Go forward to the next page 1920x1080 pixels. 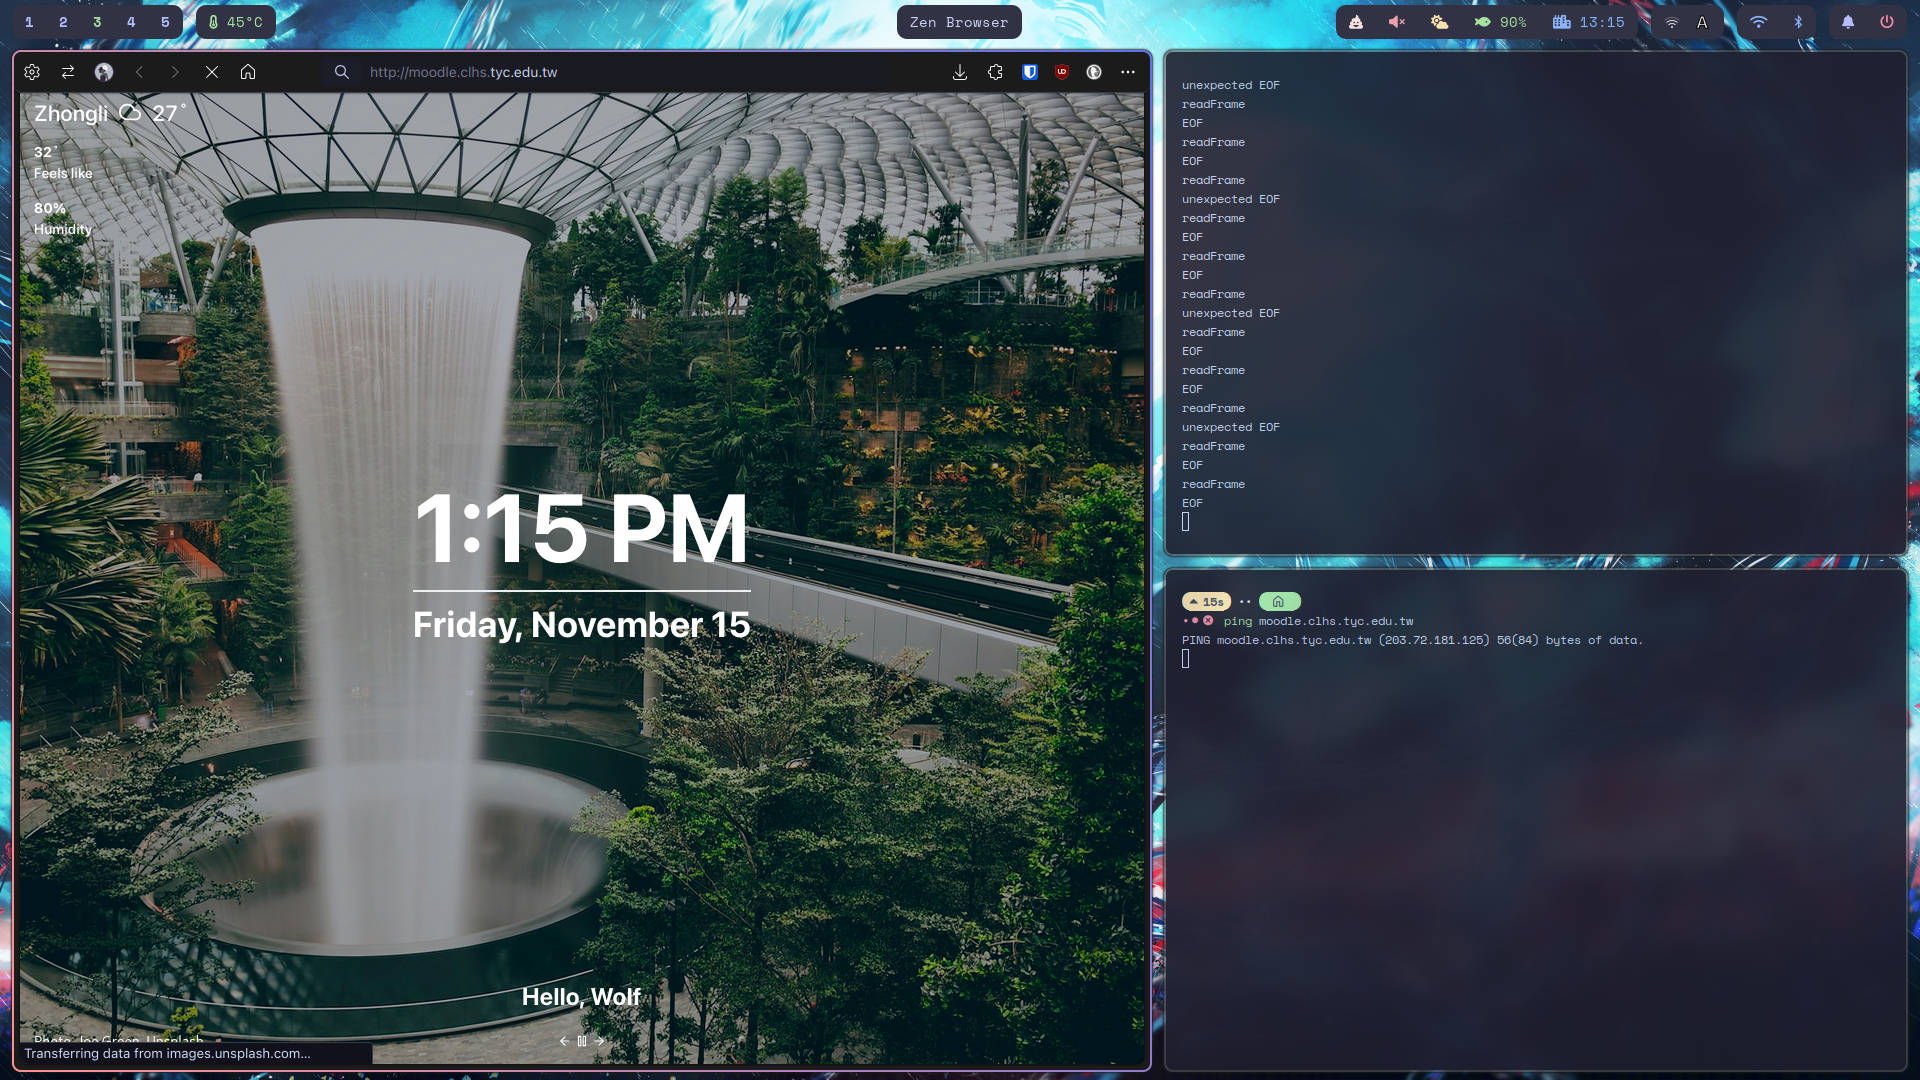tap(175, 72)
